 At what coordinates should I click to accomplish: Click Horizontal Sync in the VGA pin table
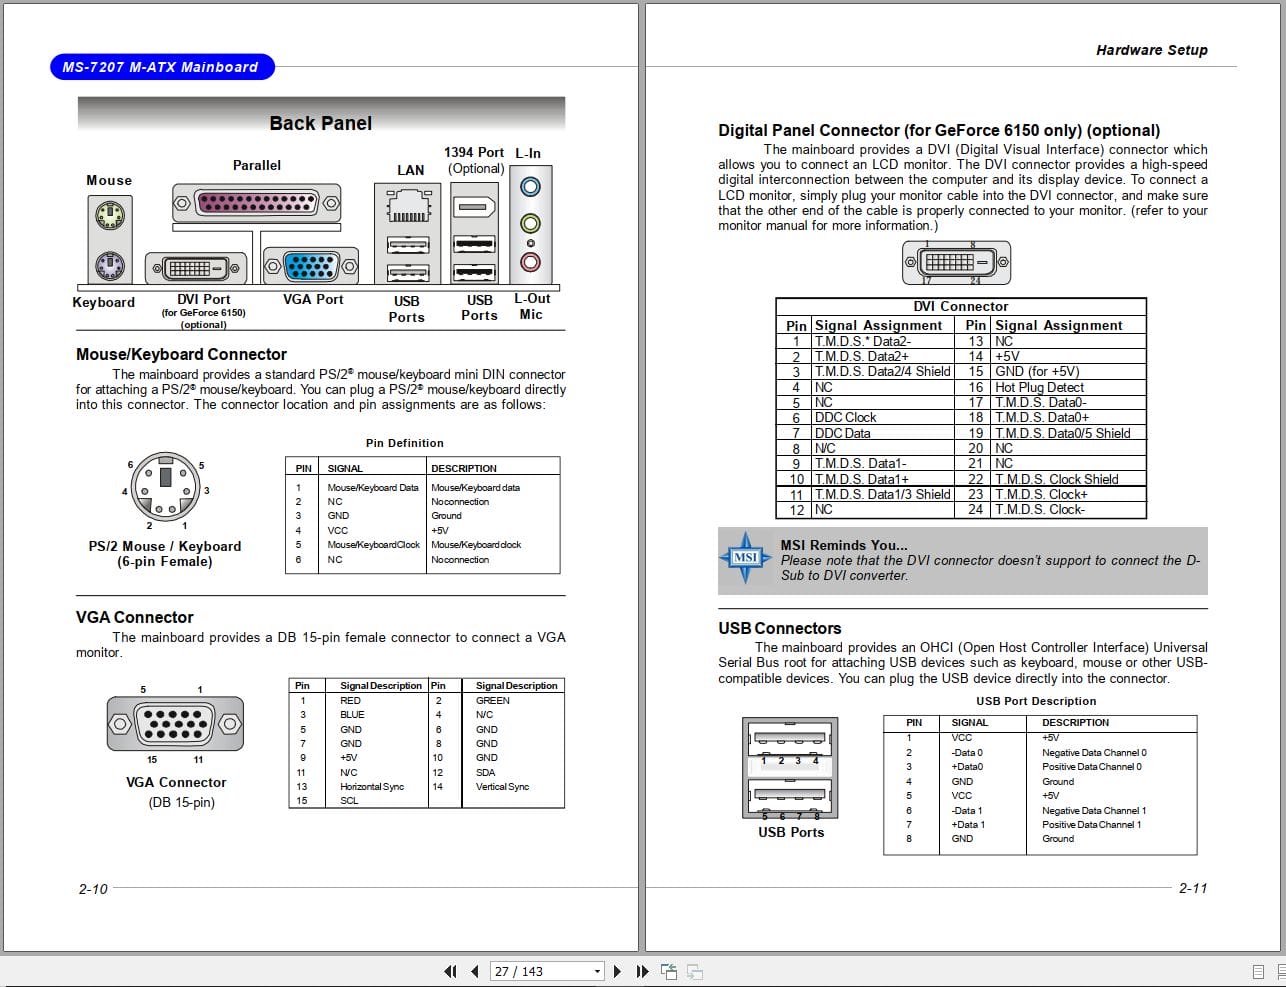pyautogui.click(x=372, y=787)
